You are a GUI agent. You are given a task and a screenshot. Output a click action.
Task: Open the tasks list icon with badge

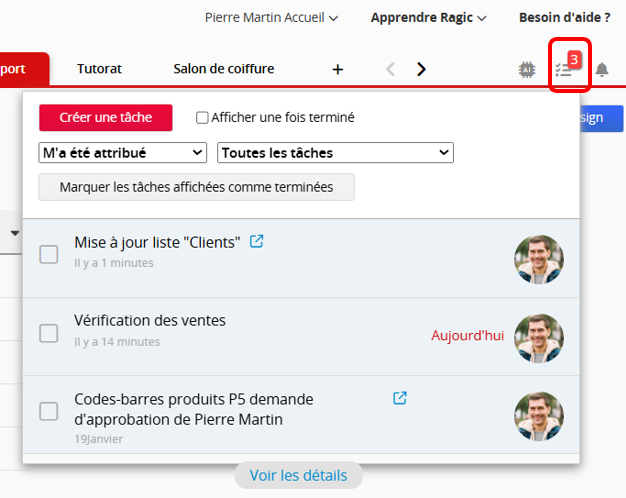click(566, 68)
